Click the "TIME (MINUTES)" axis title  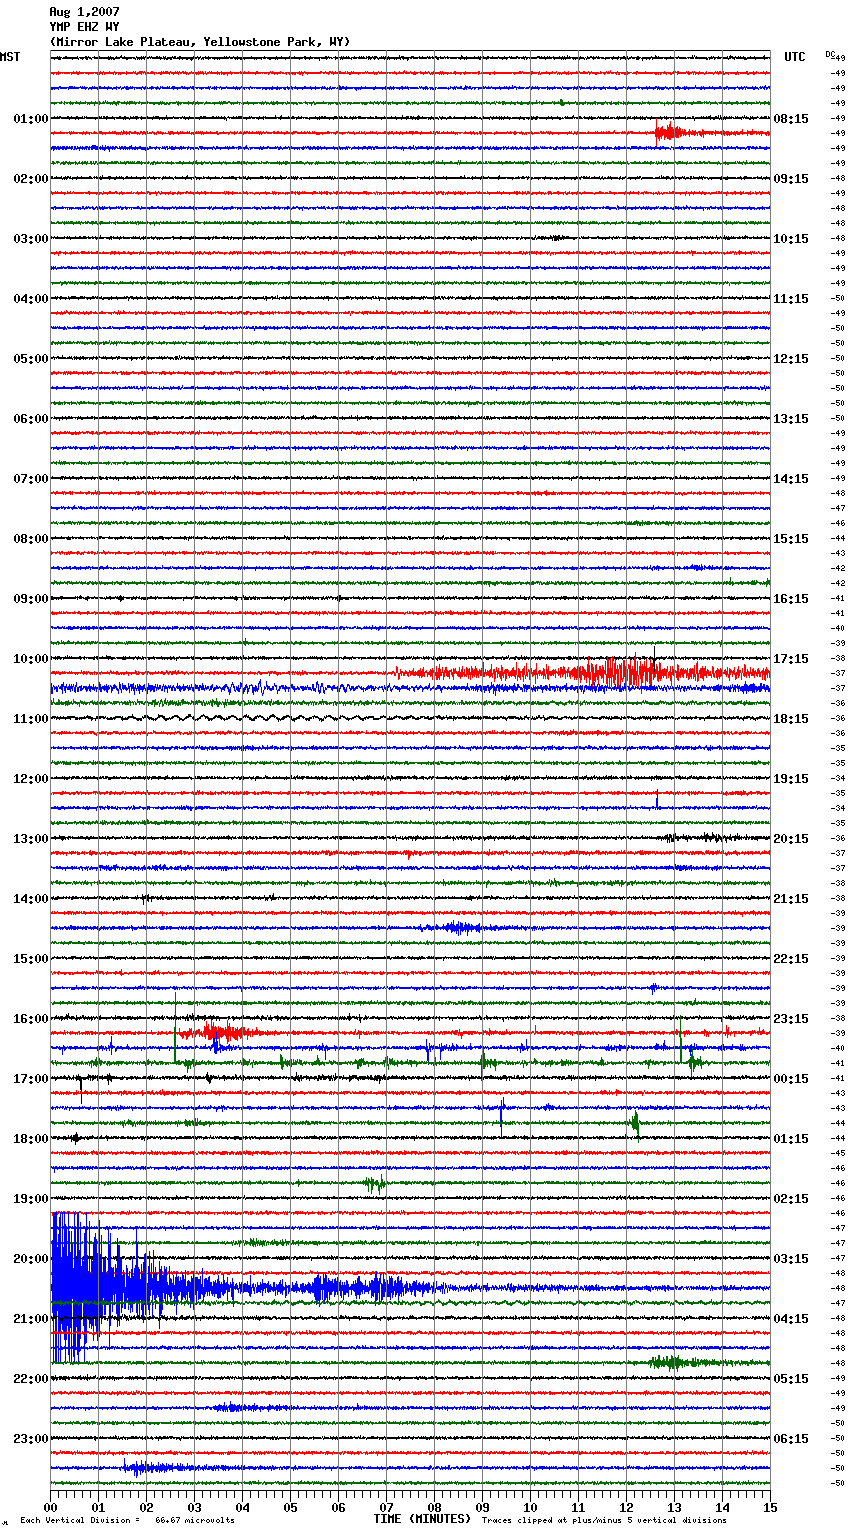(x=422, y=1519)
